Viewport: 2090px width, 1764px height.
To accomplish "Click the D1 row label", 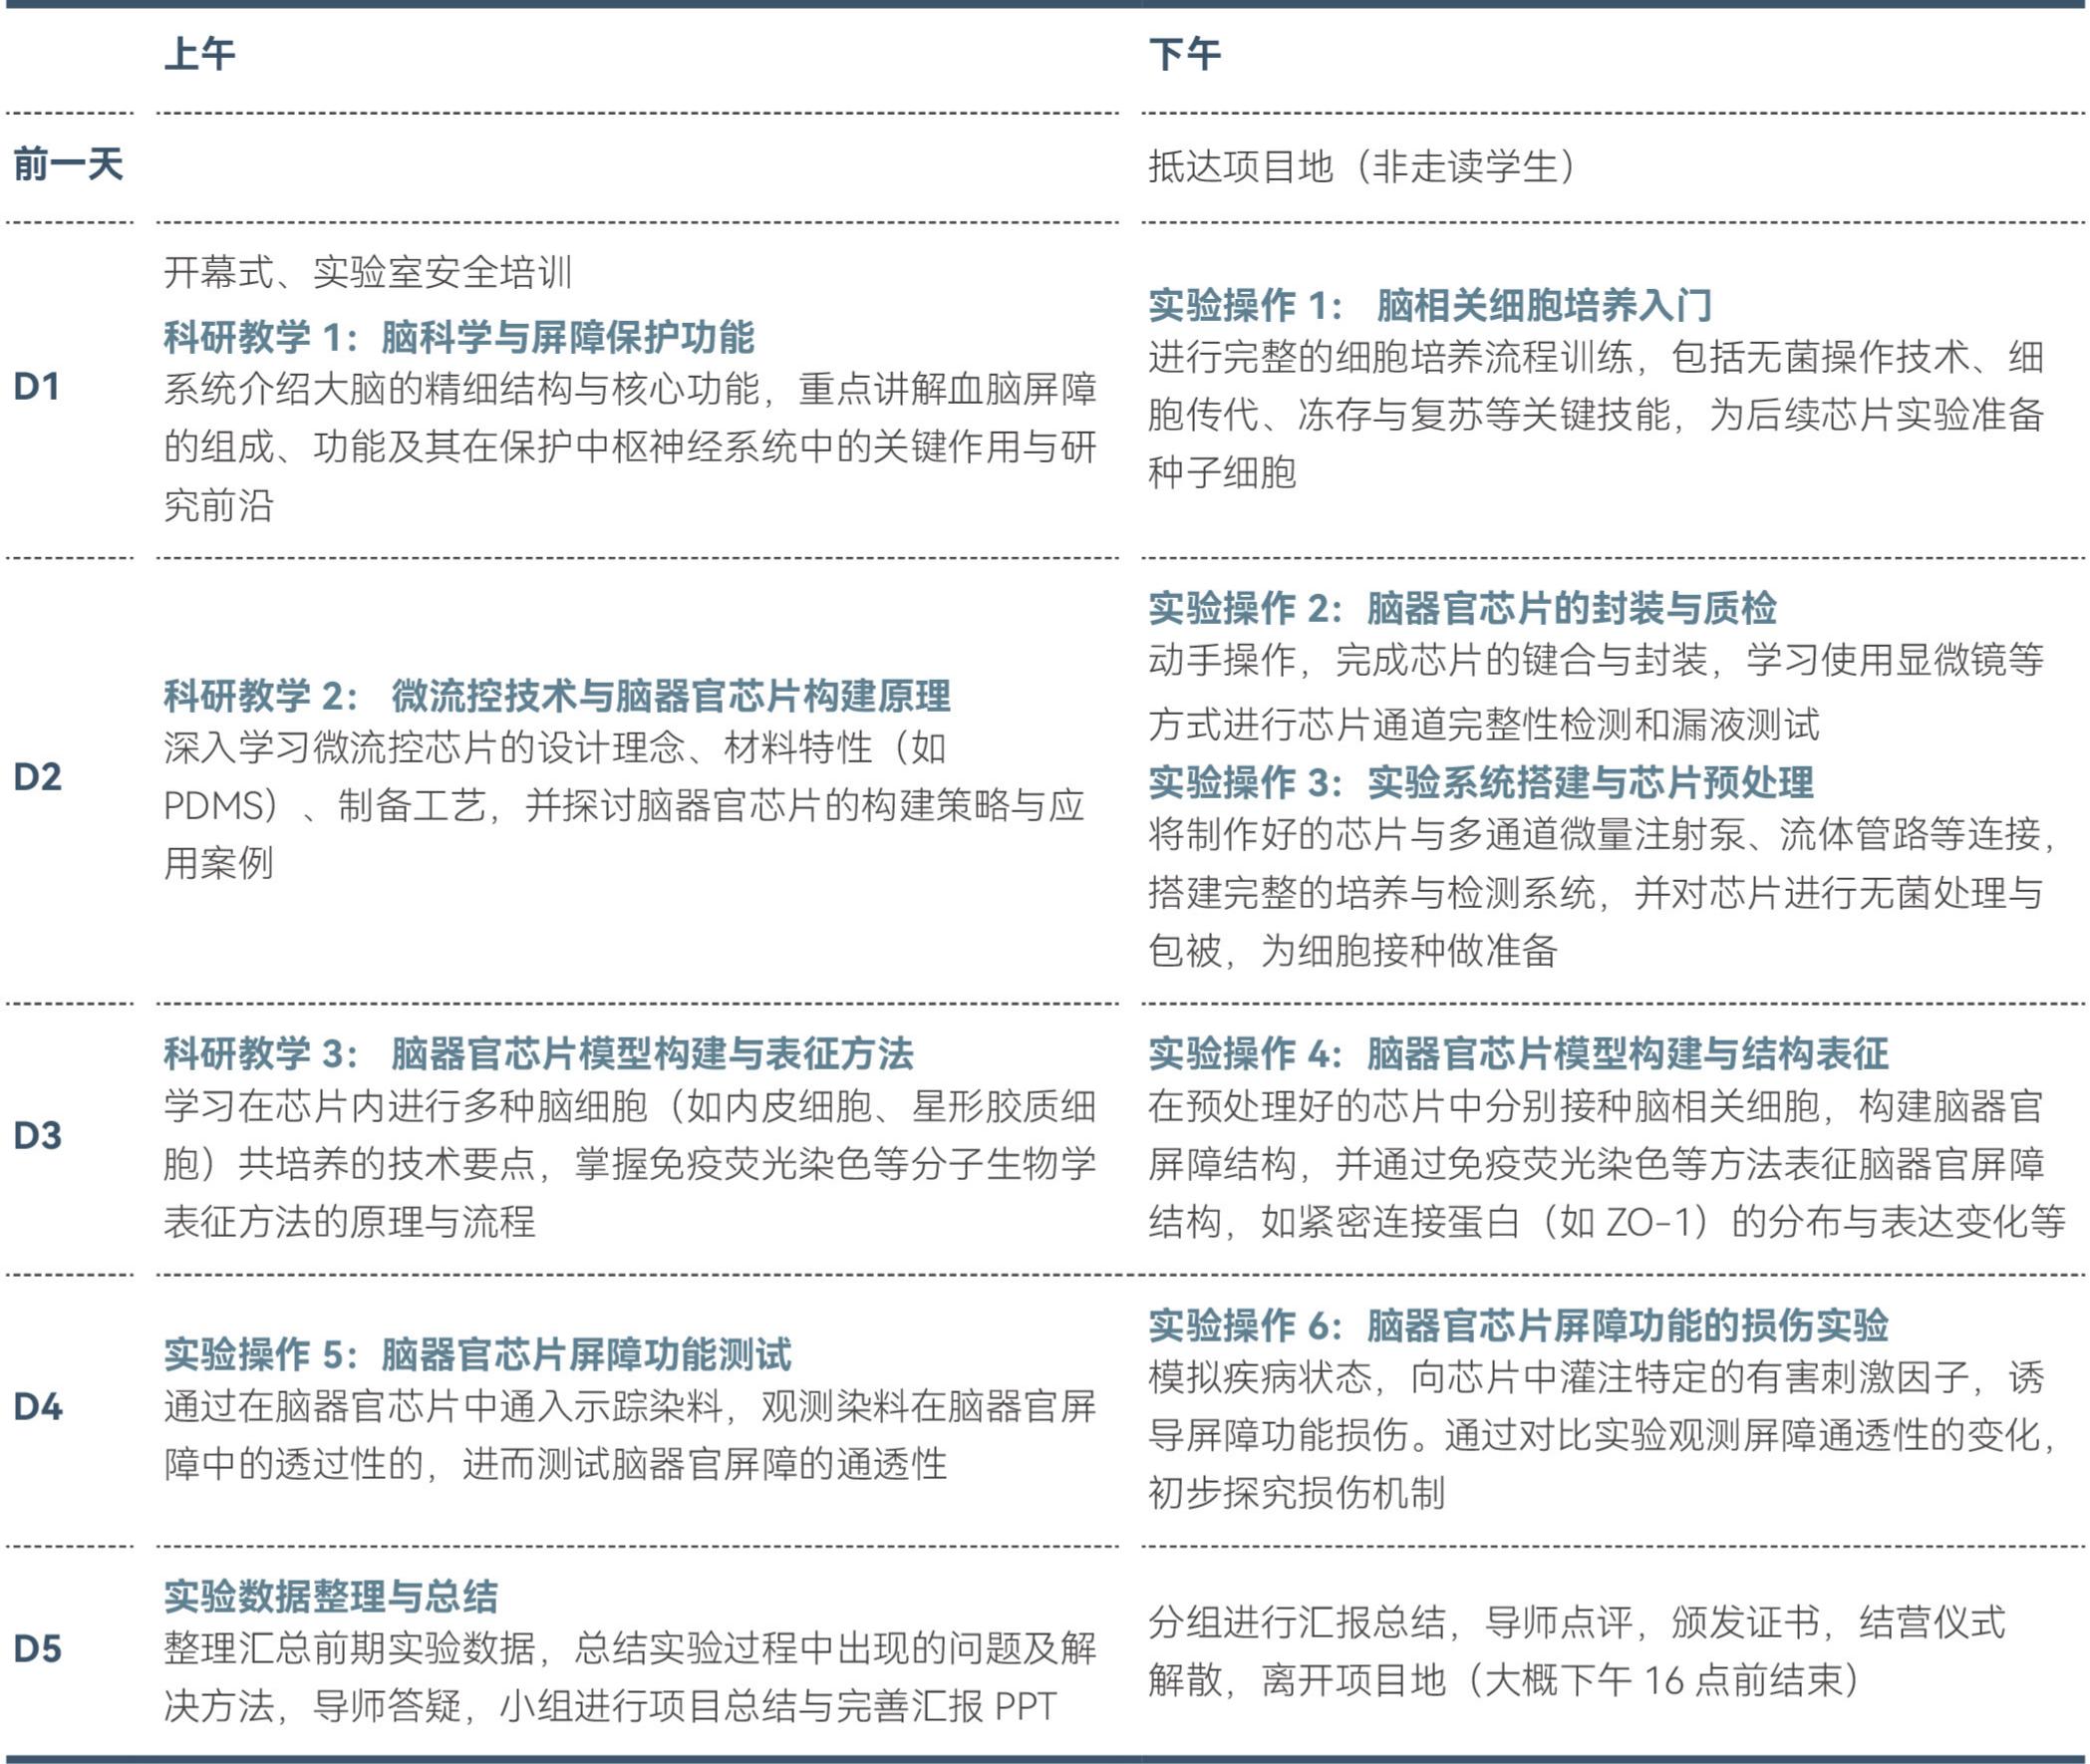I will (37, 387).
